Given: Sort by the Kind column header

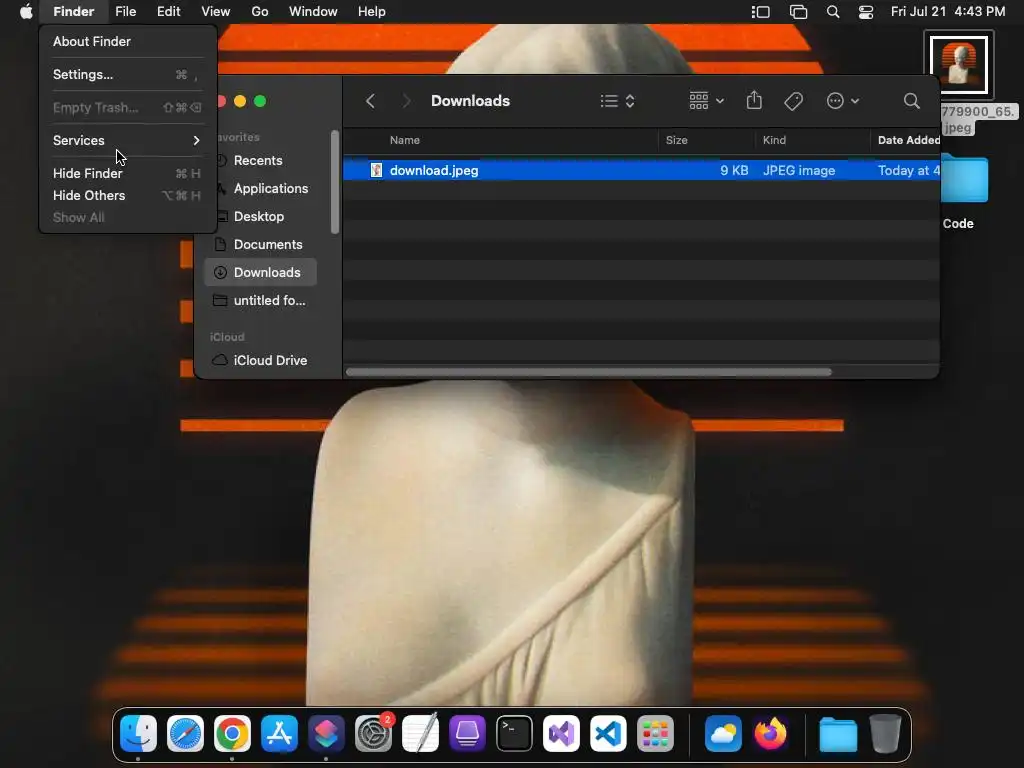Looking at the screenshot, I should pyautogui.click(x=775, y=140).
